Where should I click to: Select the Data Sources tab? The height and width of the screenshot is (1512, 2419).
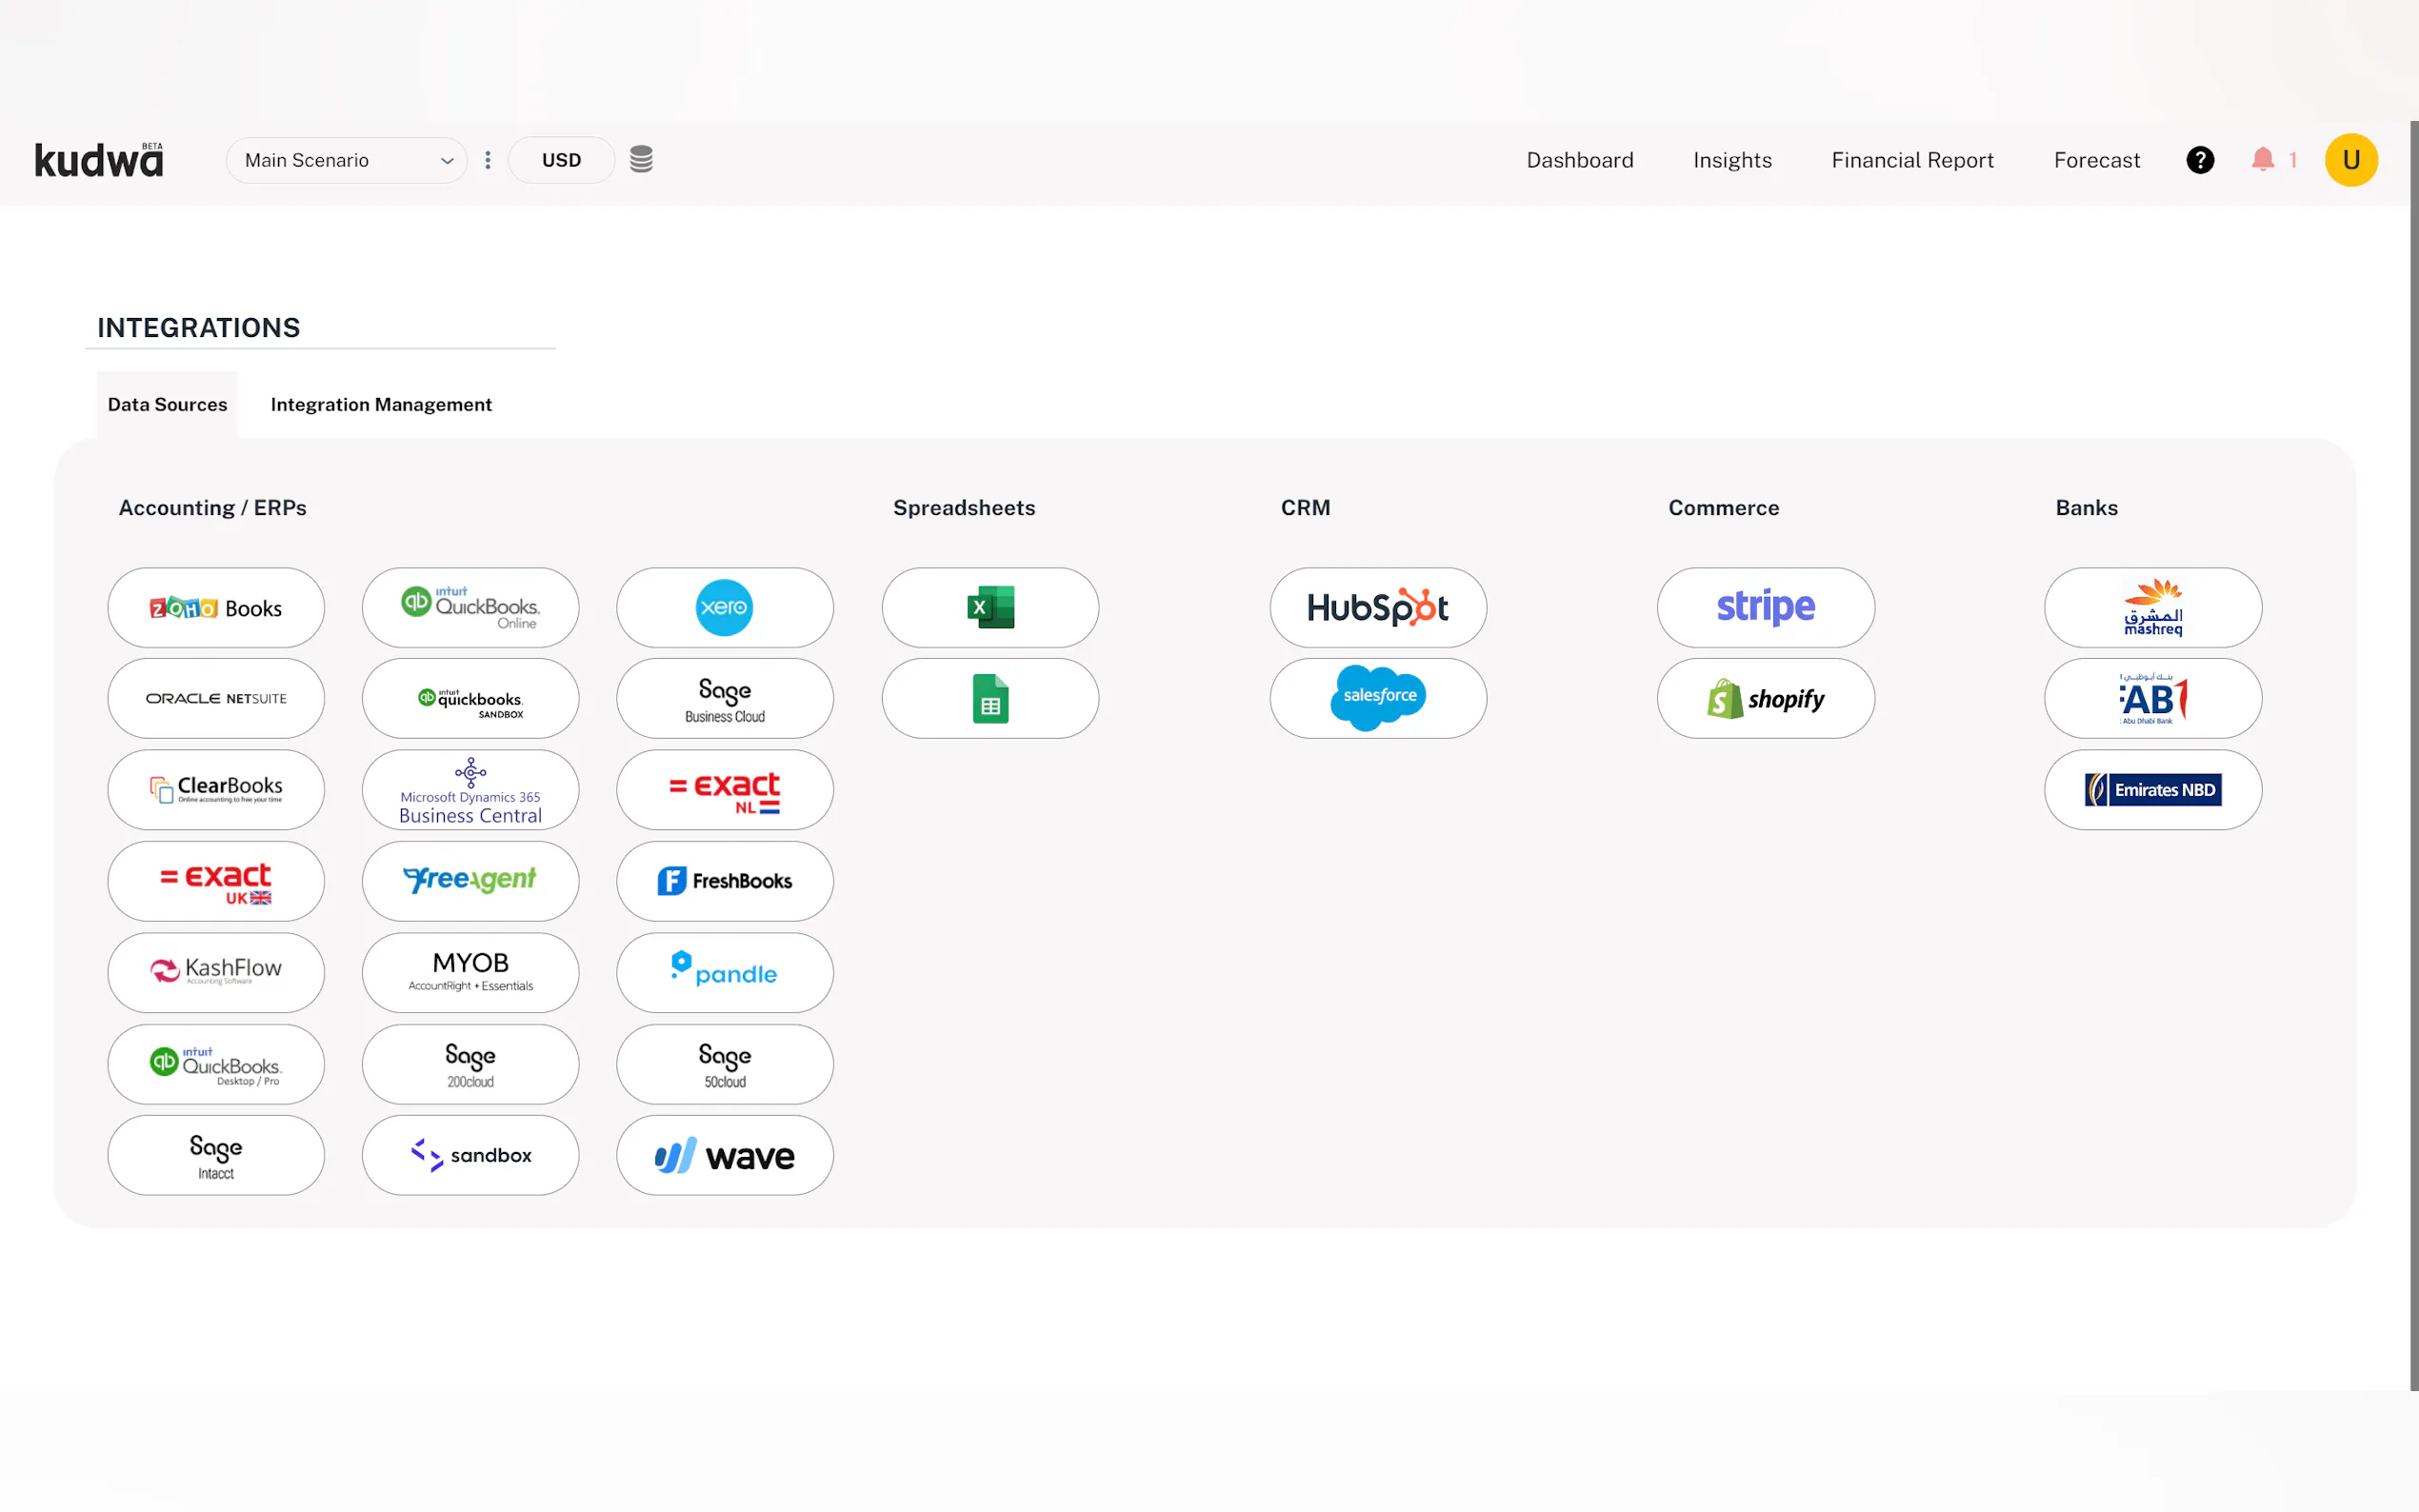pos(167,404)
